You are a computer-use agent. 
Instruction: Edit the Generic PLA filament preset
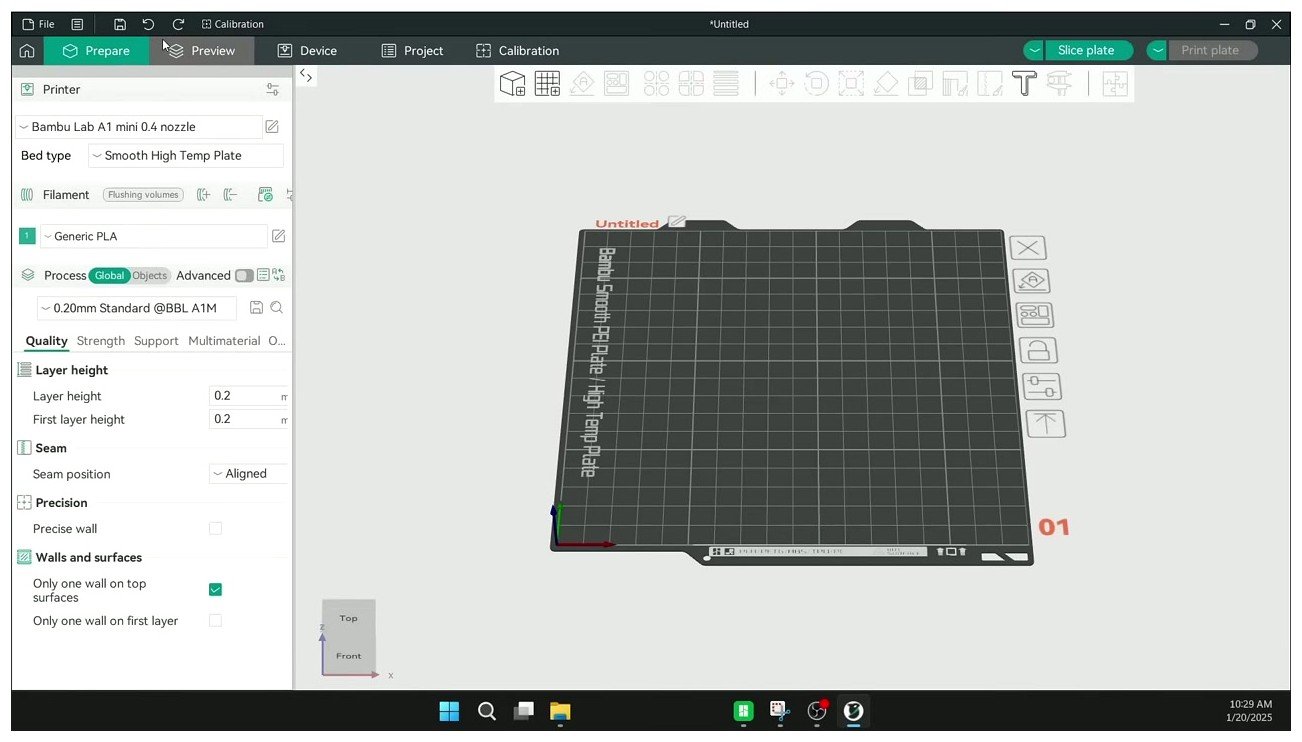[x=279, y=236]
